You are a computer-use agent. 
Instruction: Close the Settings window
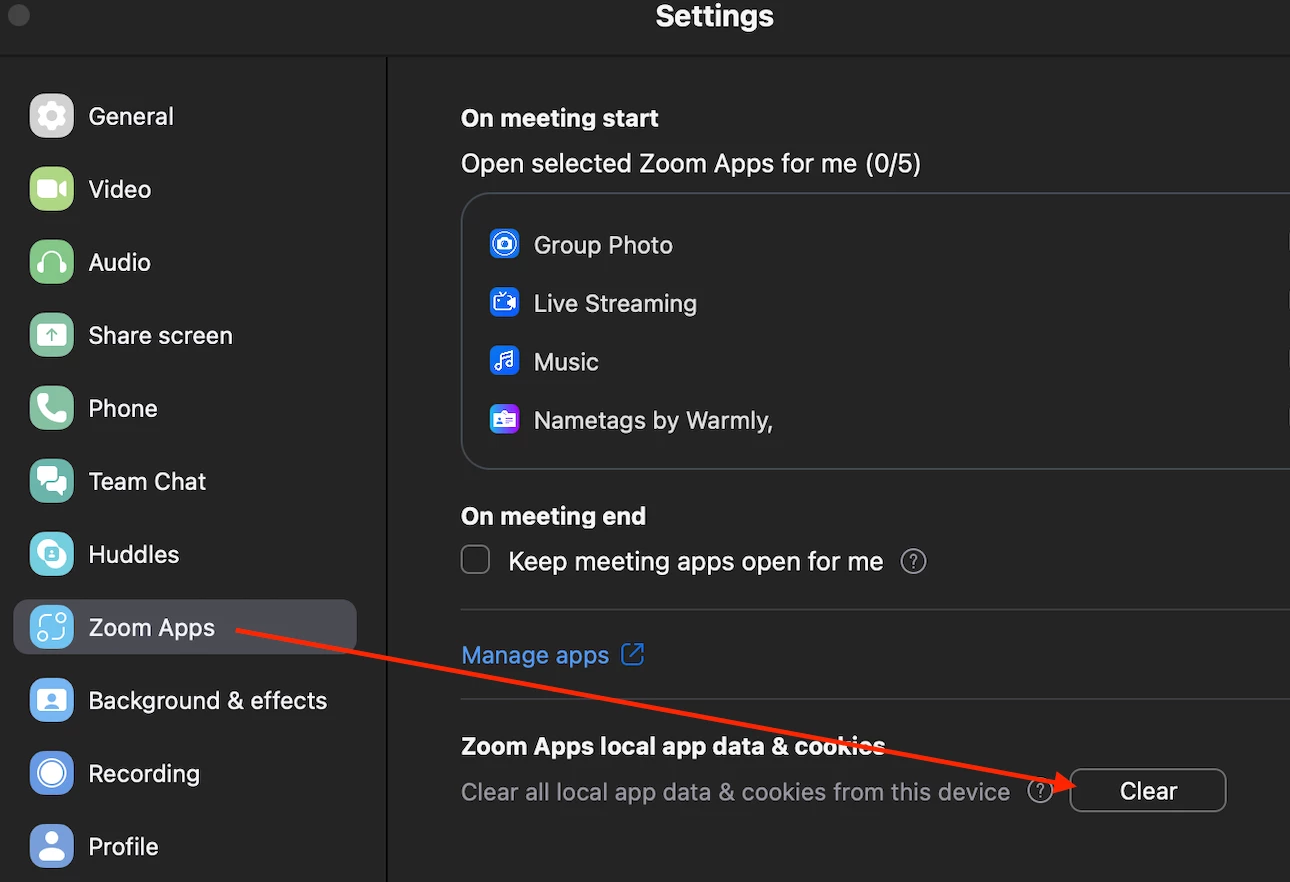pyautogui.click(x=18, y=15)
